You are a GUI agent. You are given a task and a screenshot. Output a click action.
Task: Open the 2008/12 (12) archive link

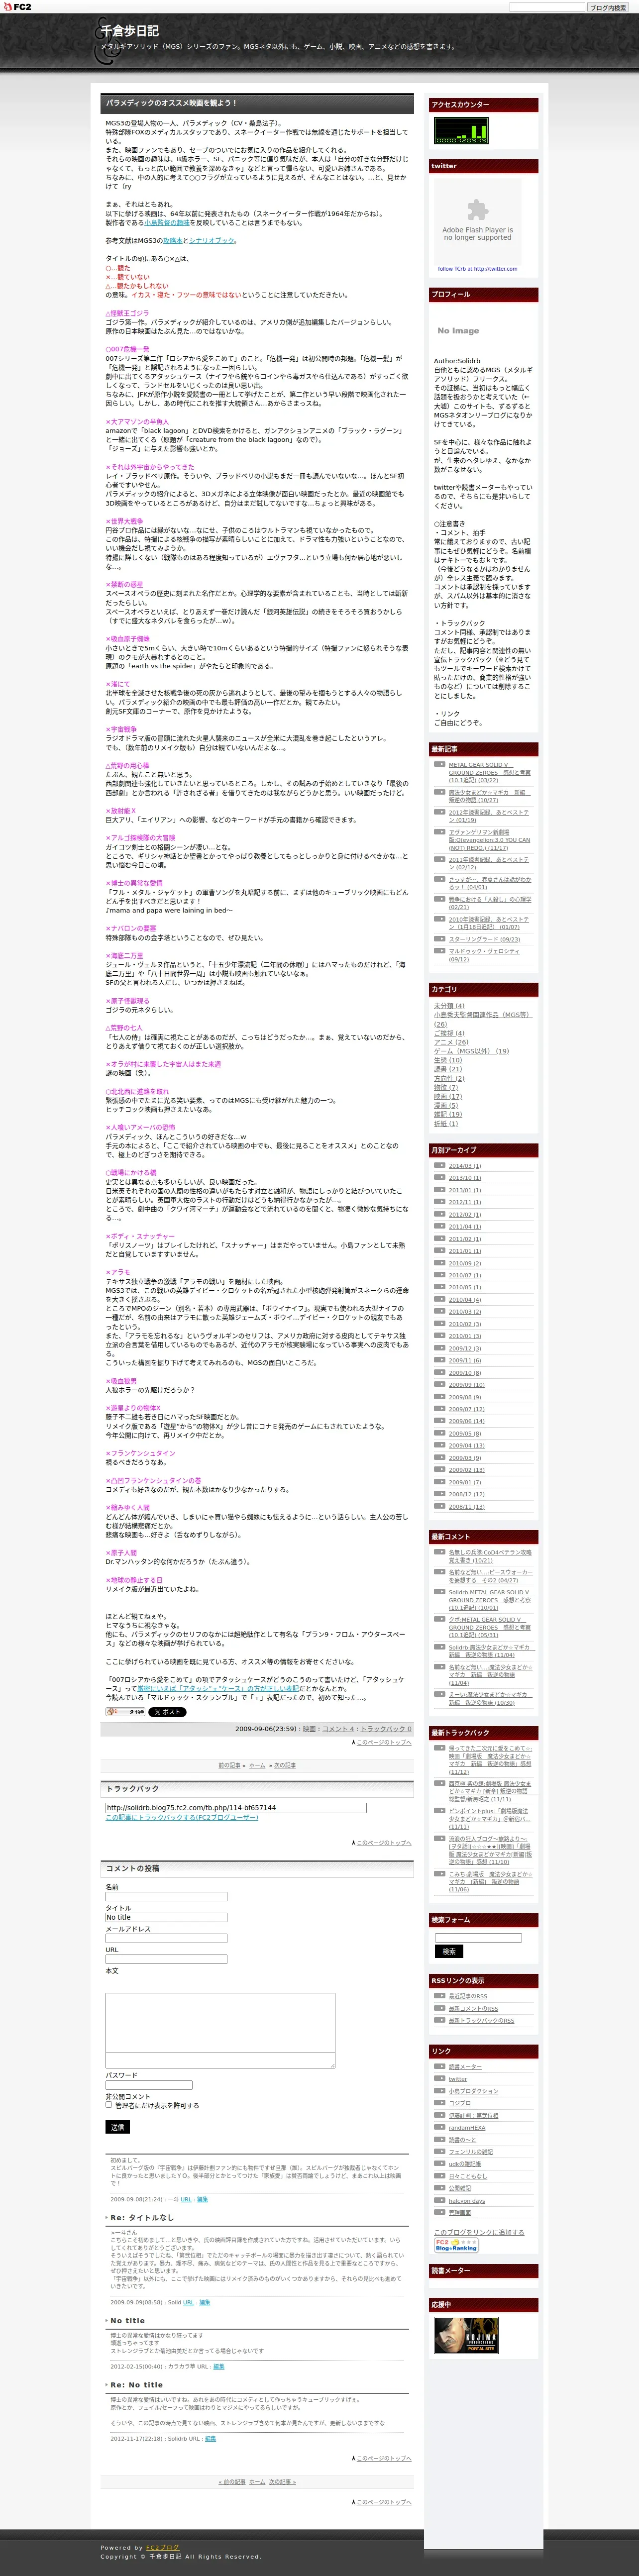coord(466,1494)
